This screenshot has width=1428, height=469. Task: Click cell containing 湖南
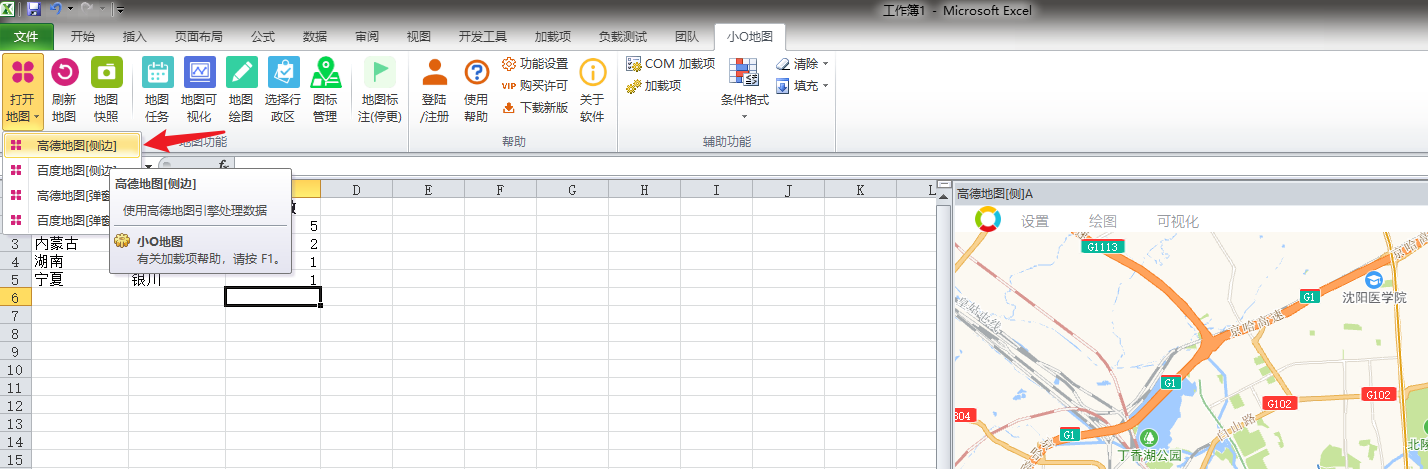click(80, 262)
